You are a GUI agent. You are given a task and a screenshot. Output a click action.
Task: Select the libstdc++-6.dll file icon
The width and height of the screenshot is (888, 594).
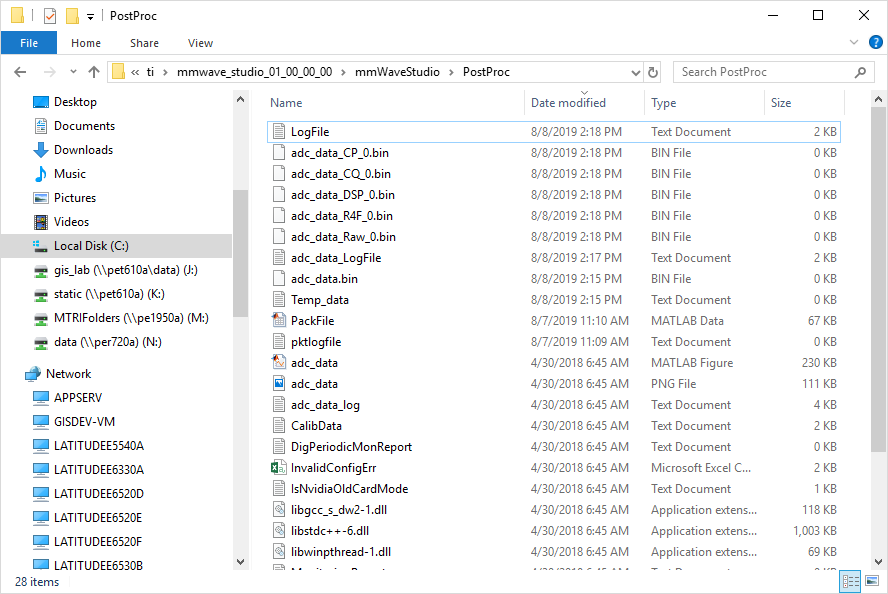click(x=279, y=531)
